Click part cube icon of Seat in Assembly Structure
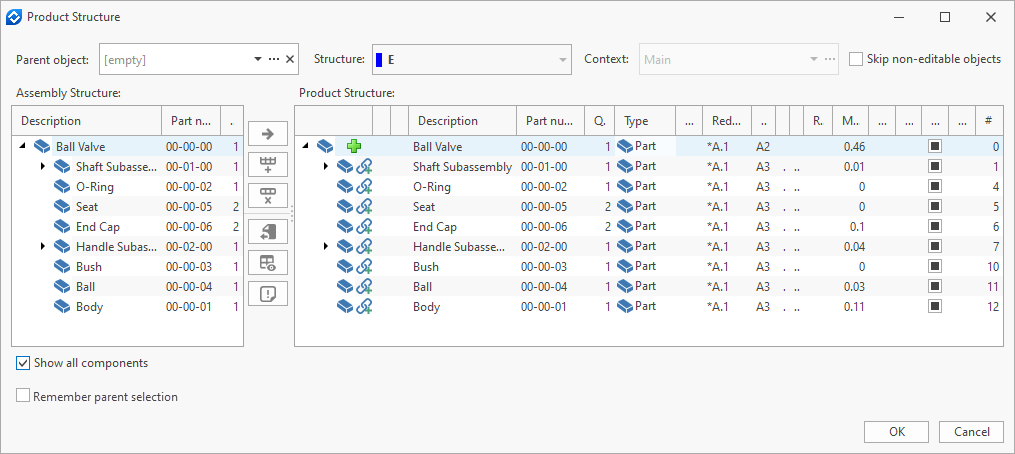Screen dimensions: 1015x454 (61, 207)
